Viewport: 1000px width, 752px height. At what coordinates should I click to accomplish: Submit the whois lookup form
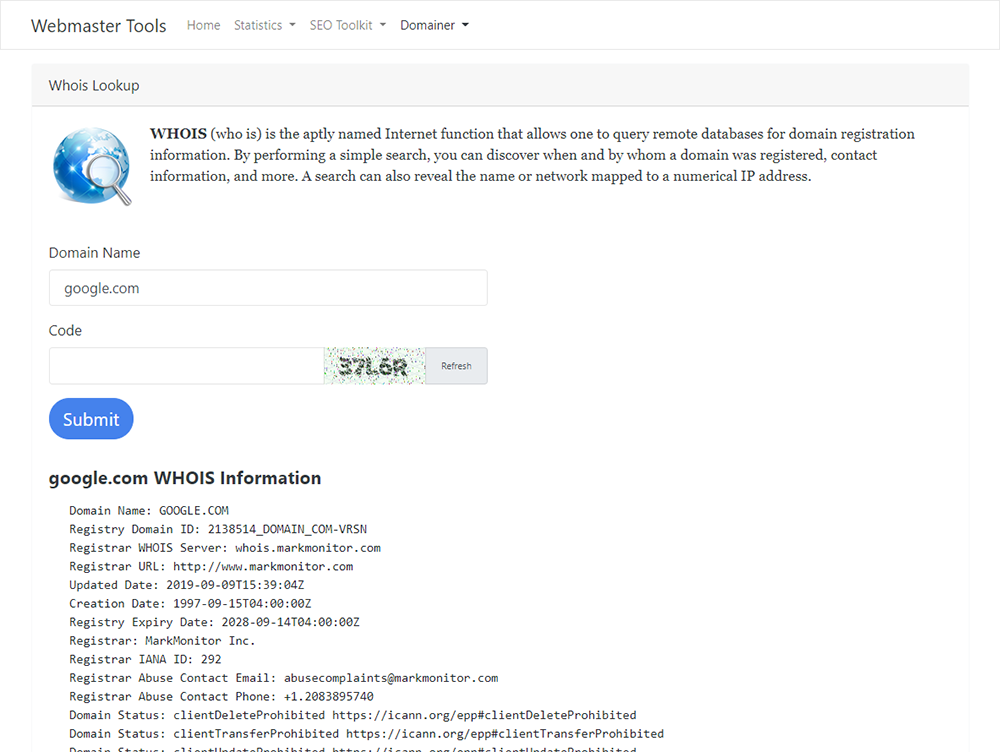(91, 419)
